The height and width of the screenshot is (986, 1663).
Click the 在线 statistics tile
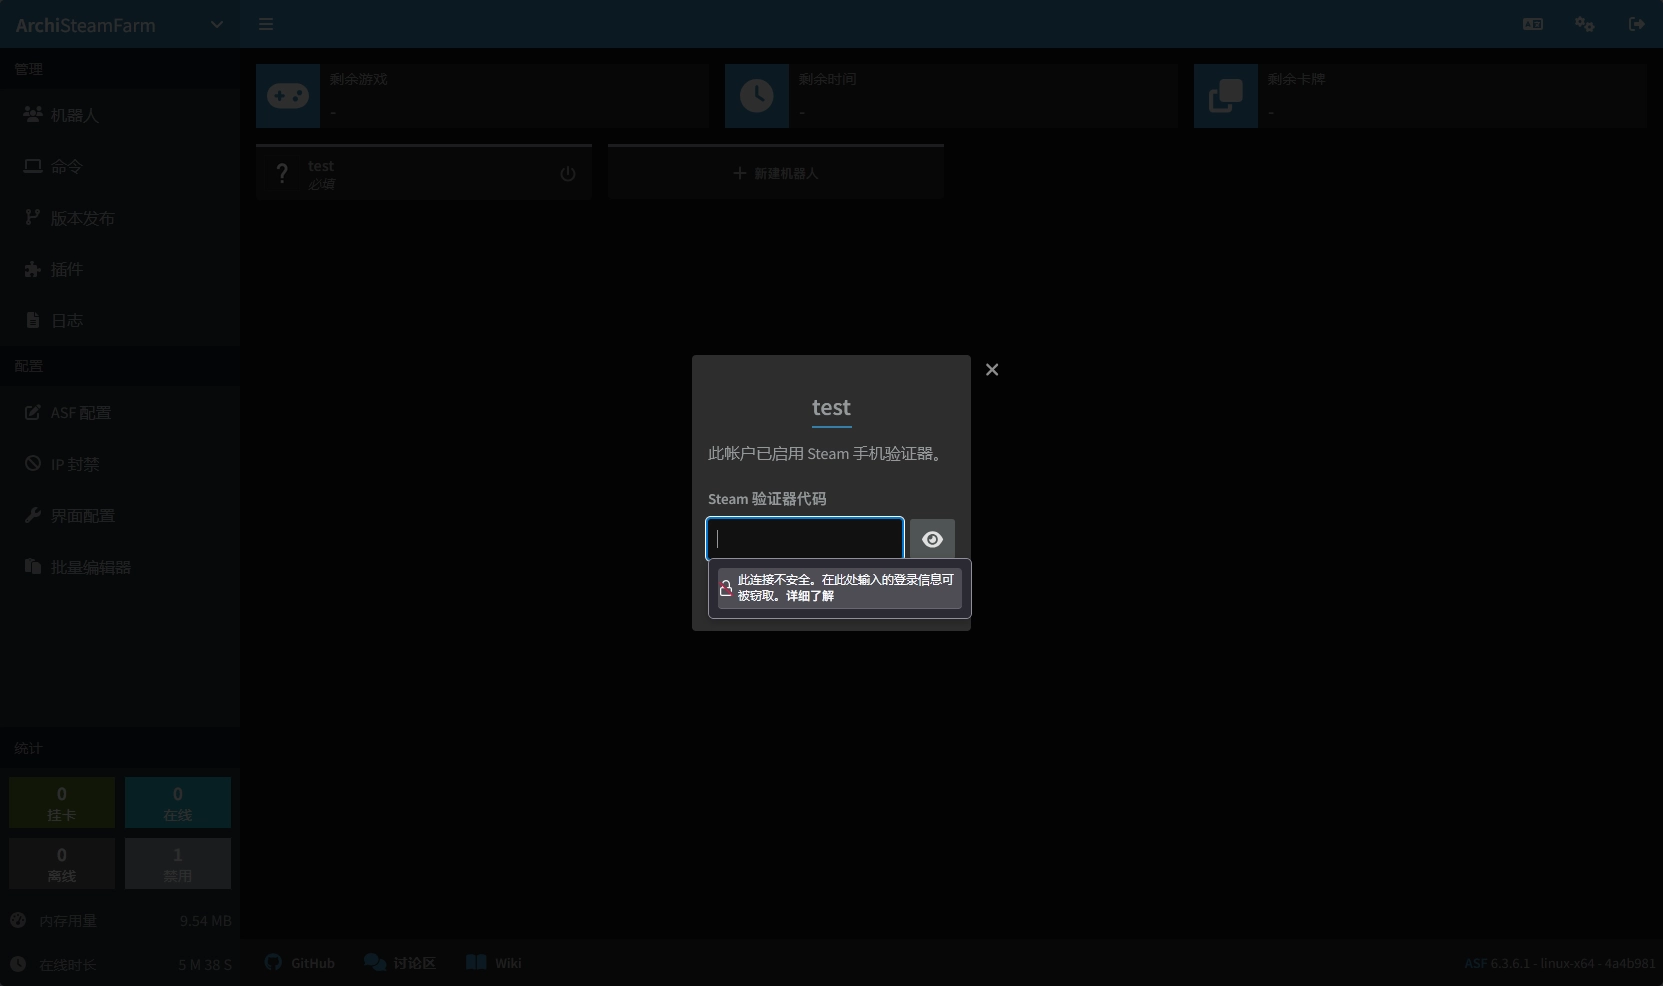tap(178, 803)
